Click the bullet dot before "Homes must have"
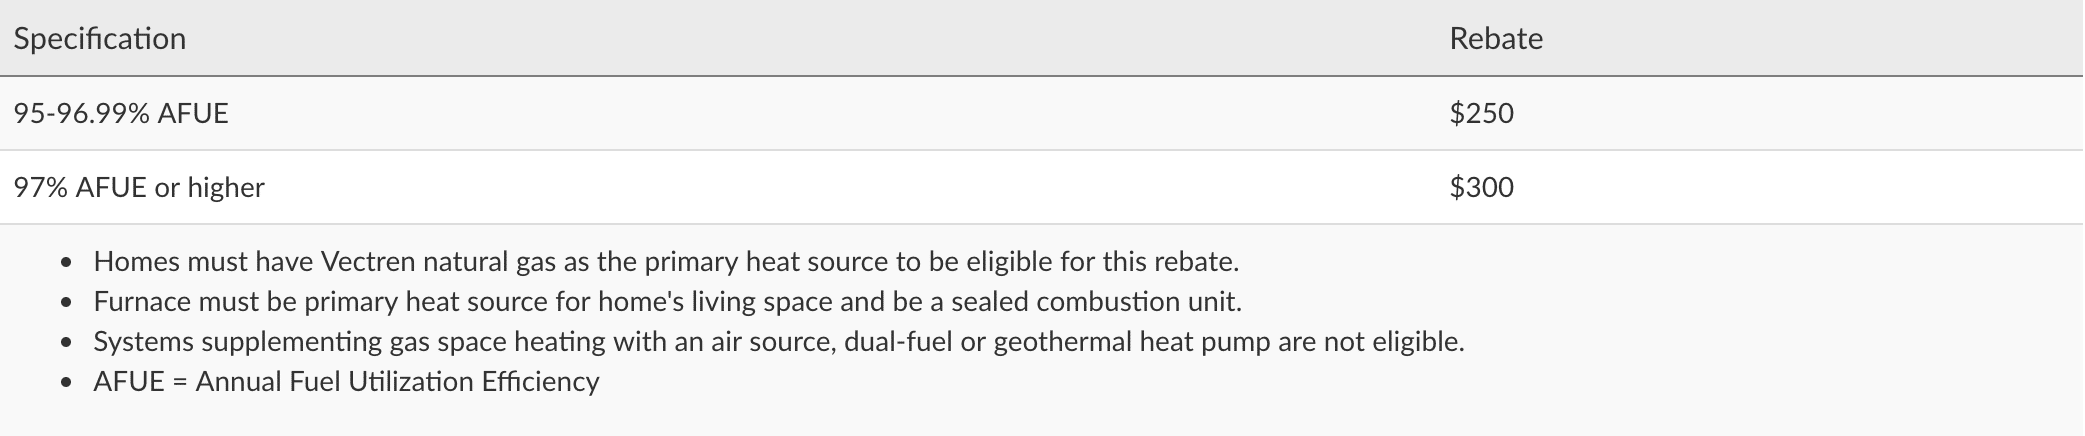2085x436 pixels. click(x=66, y=263)
